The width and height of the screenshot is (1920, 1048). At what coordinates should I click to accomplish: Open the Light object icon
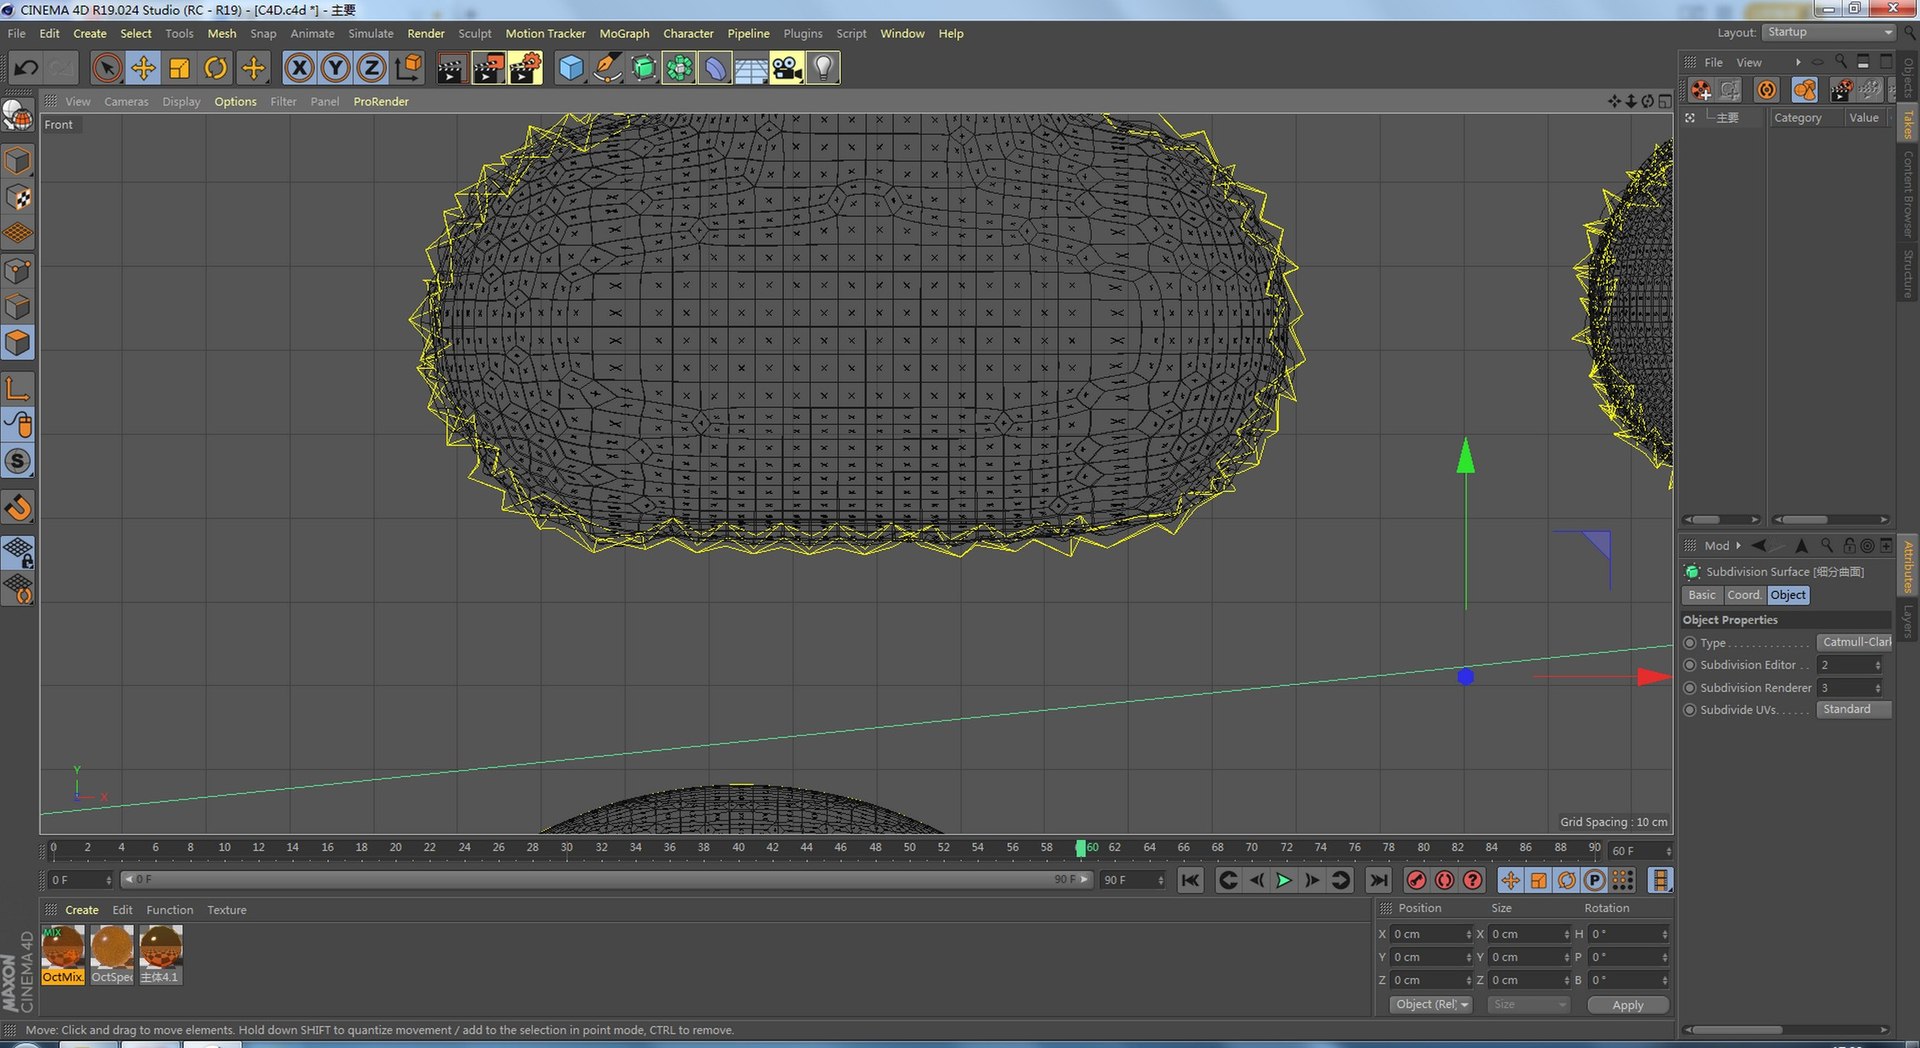tap(822, 68)
